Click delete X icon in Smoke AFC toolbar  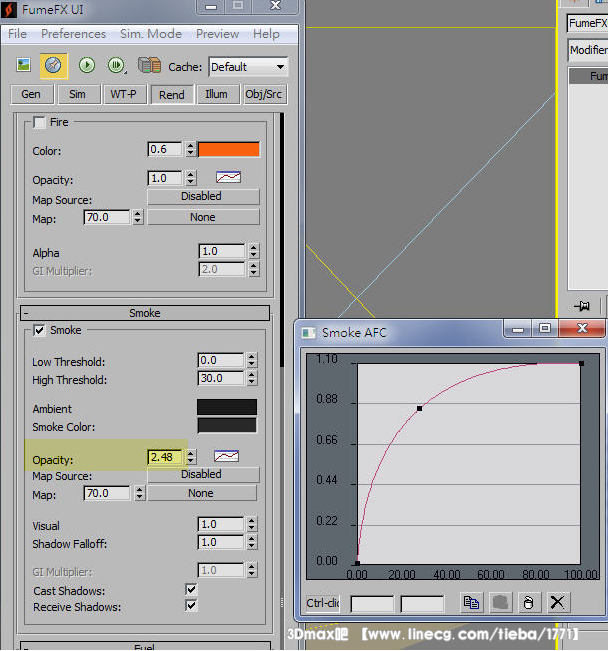pyautogui.click(x=558, y=602)
